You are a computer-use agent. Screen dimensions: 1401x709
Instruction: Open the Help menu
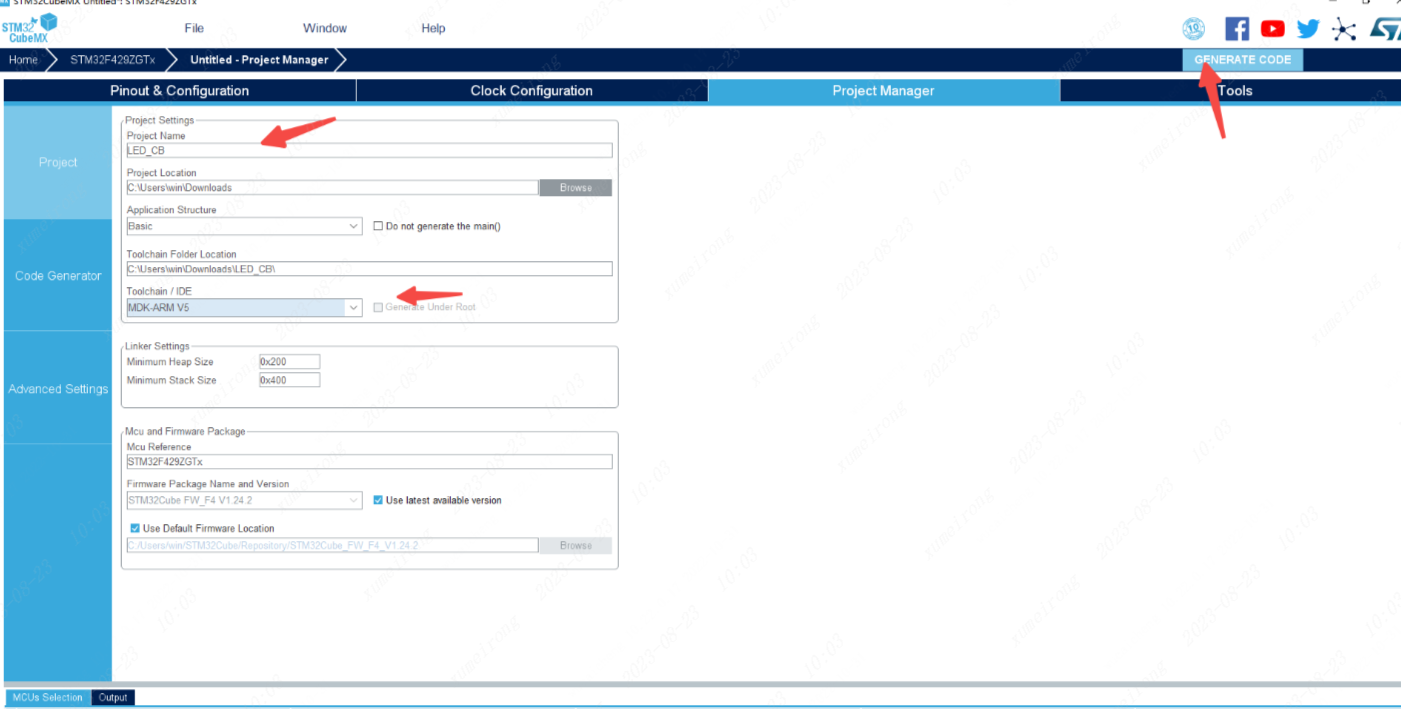433,28
